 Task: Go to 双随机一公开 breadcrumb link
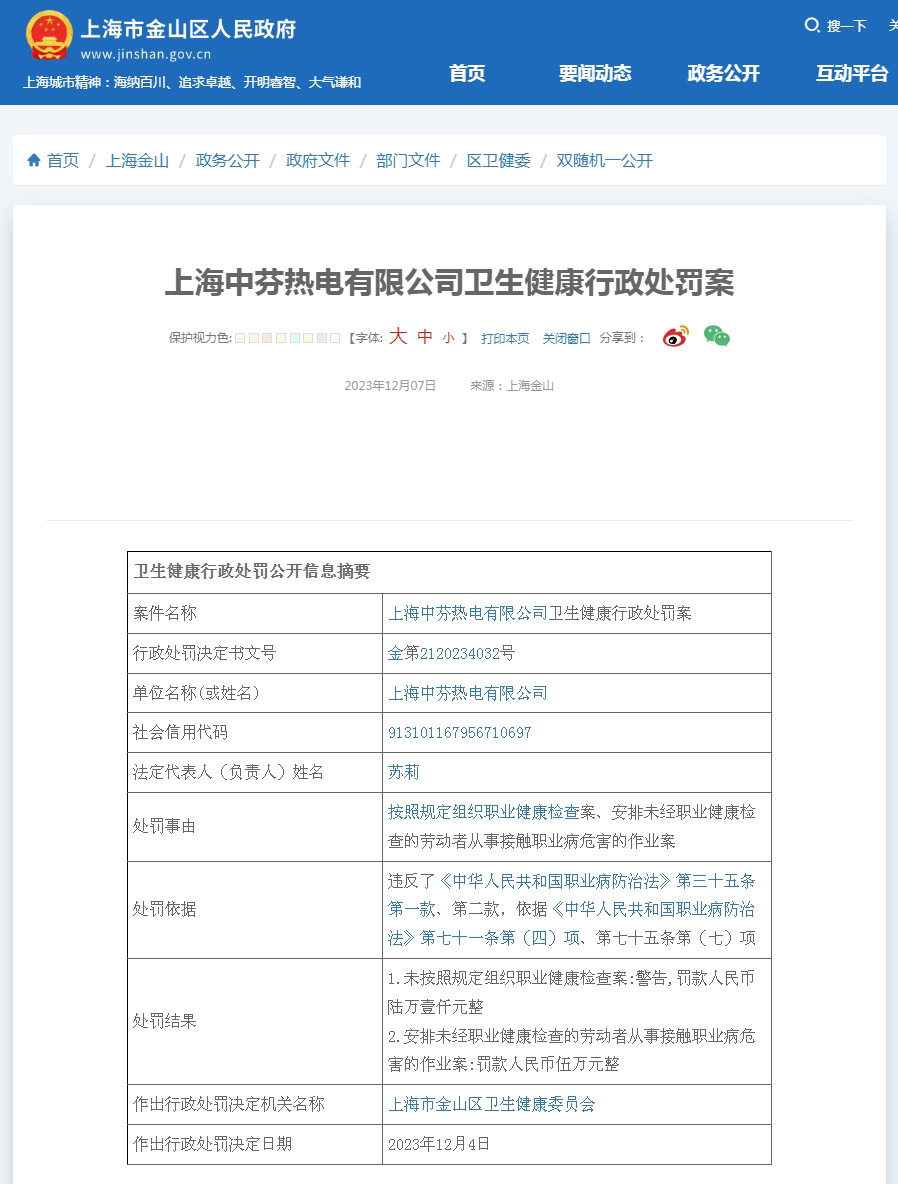[x=604, y=160]
